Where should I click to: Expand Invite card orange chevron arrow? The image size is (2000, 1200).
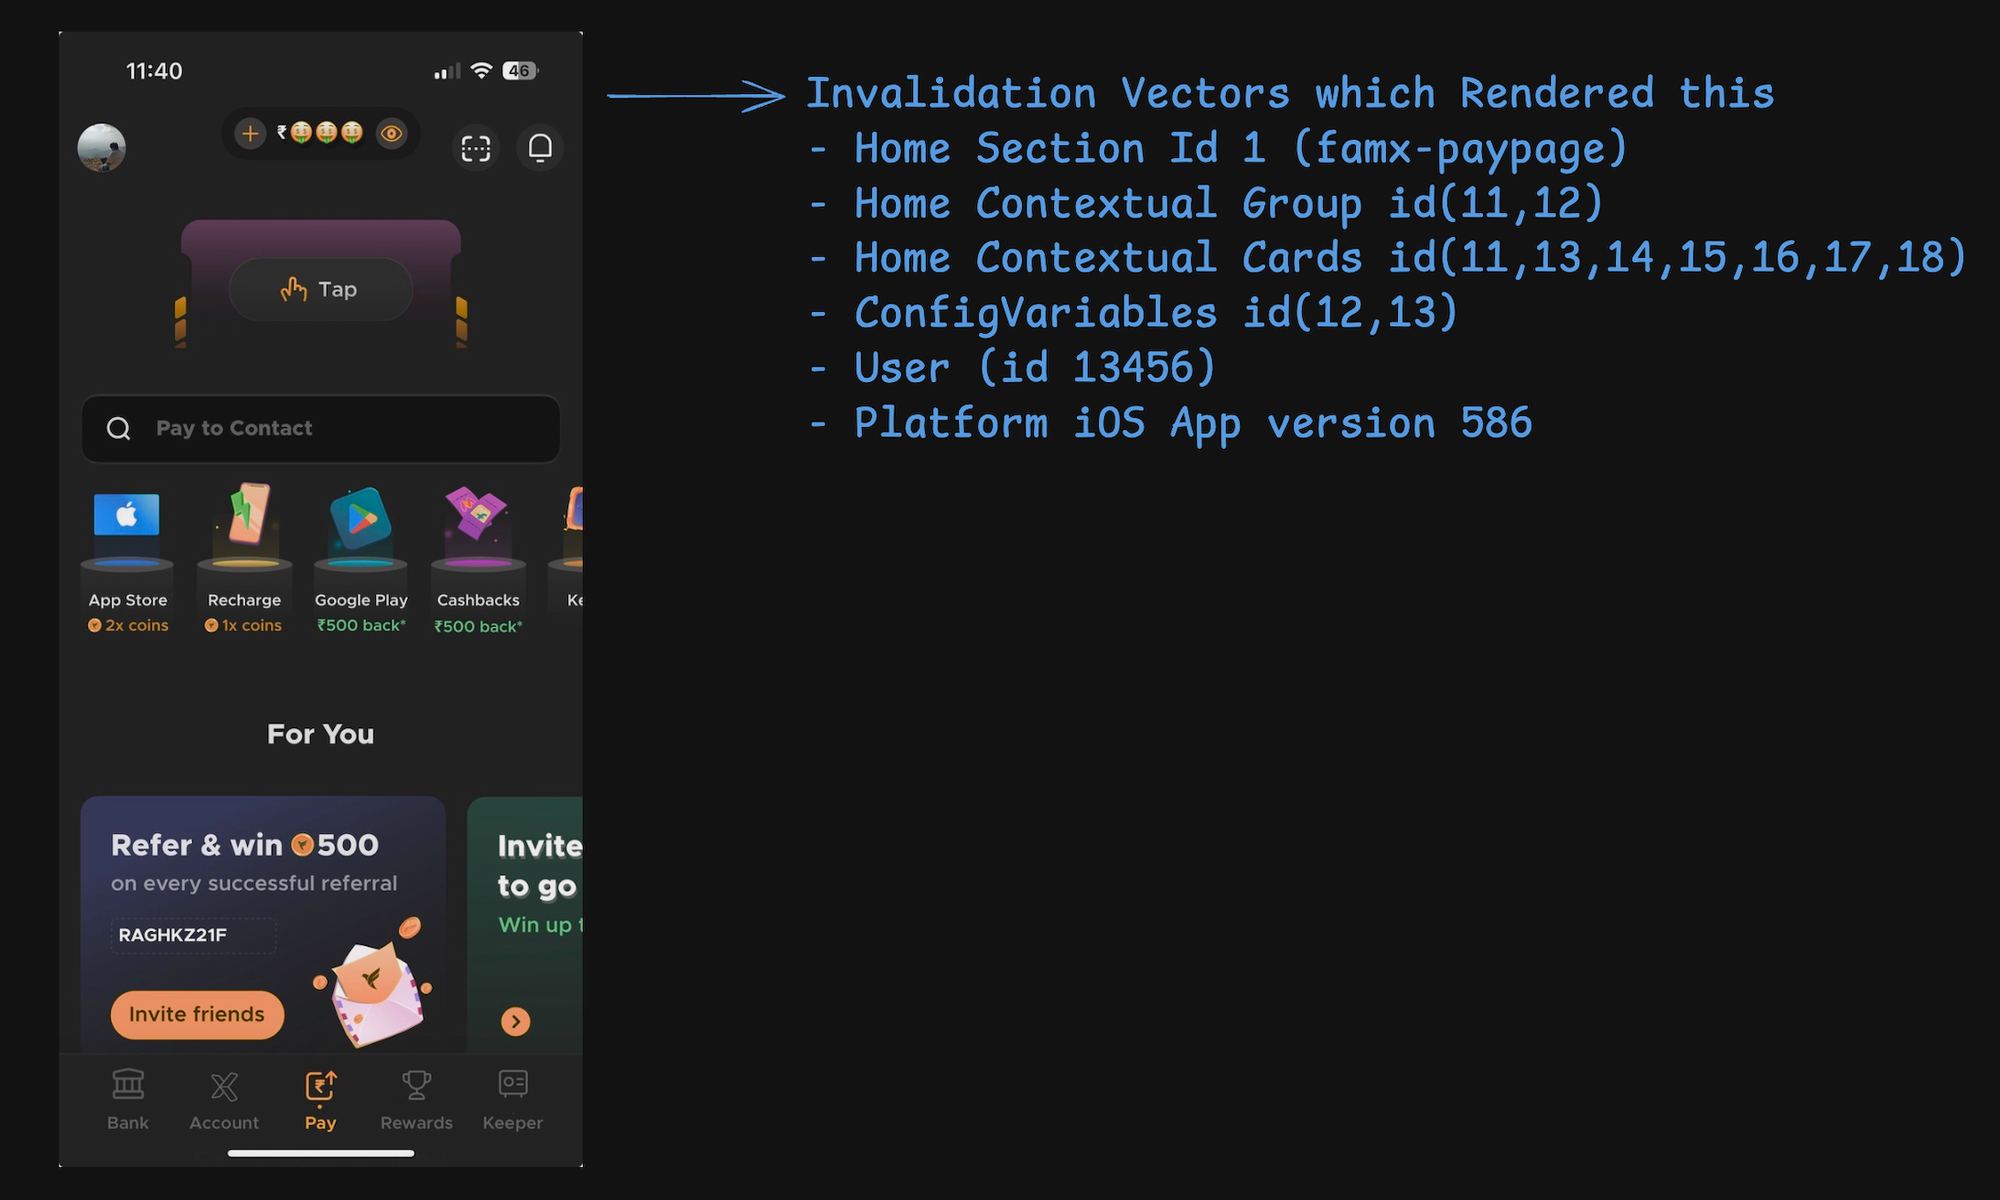(x=515, y=1021)
